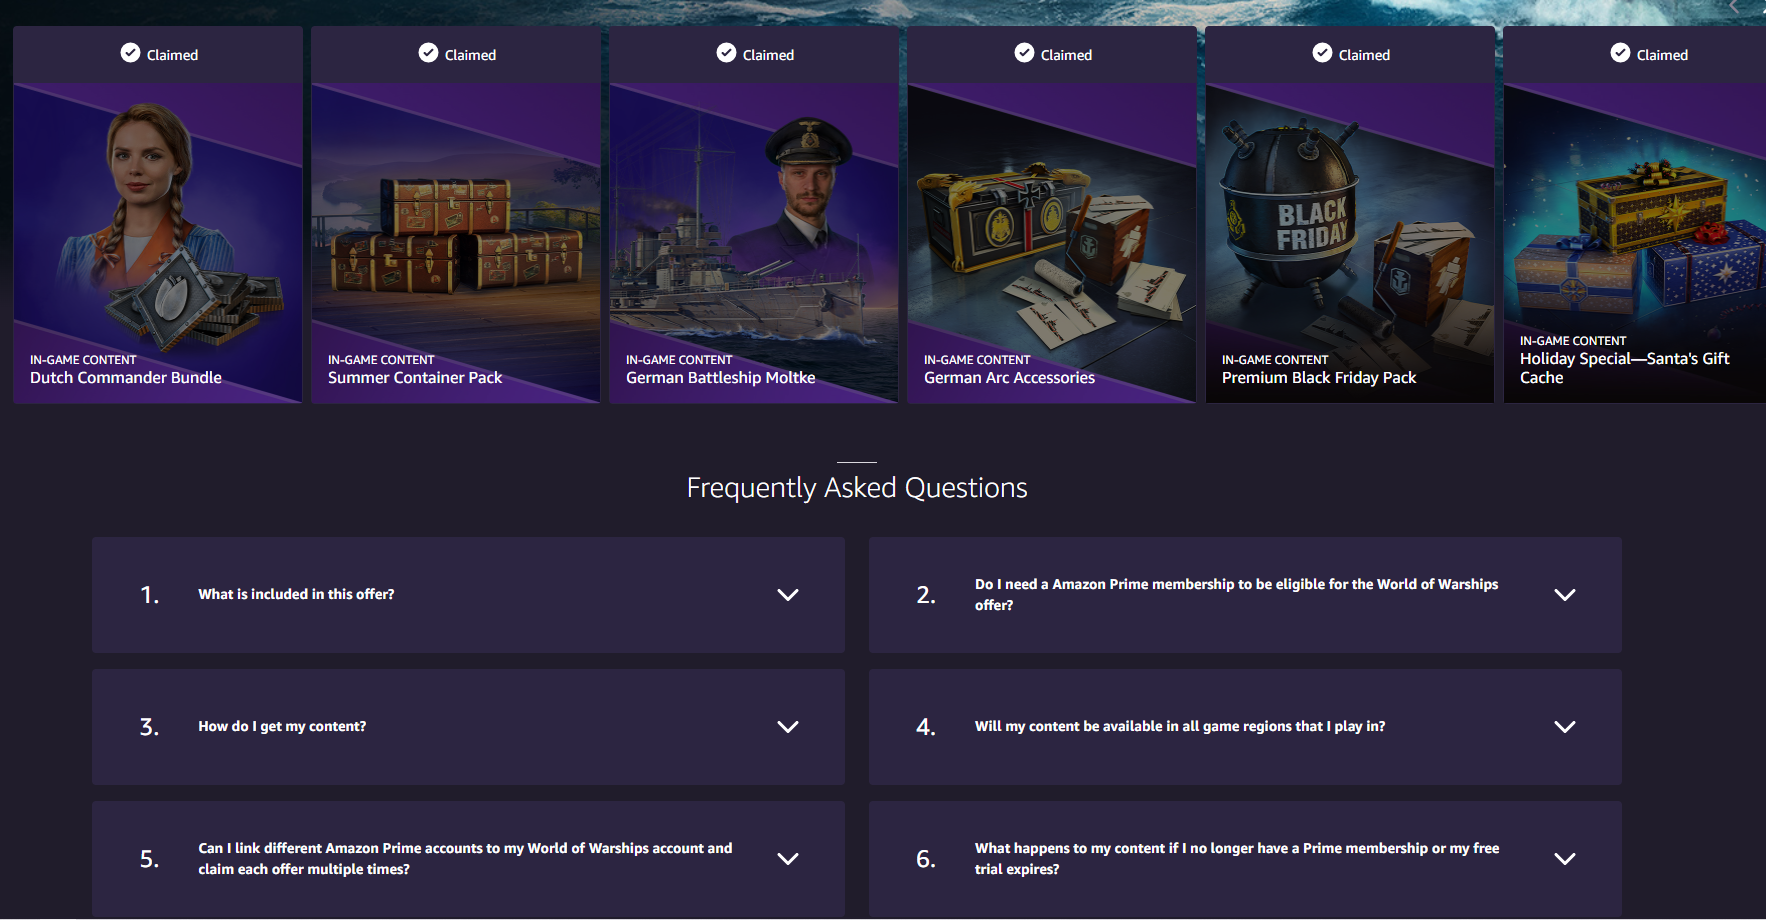Expand chevron for Prime membership expiry question

pos(1565,859)
